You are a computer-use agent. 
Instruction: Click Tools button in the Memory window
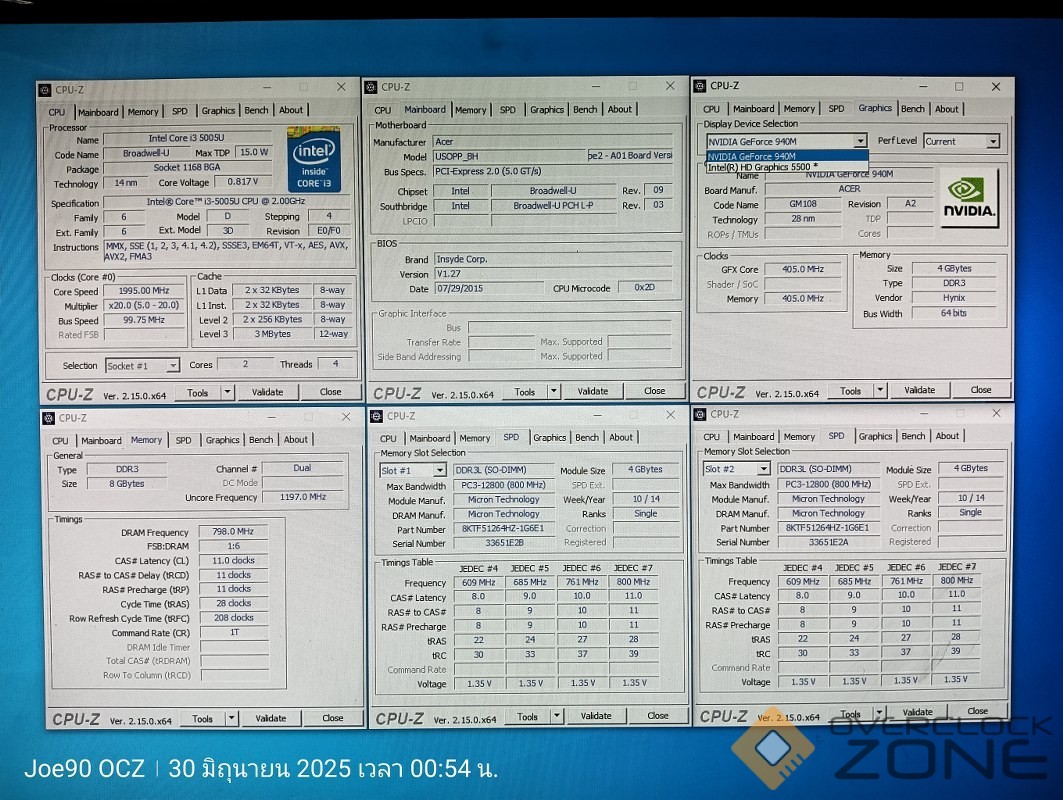point(202,719)
